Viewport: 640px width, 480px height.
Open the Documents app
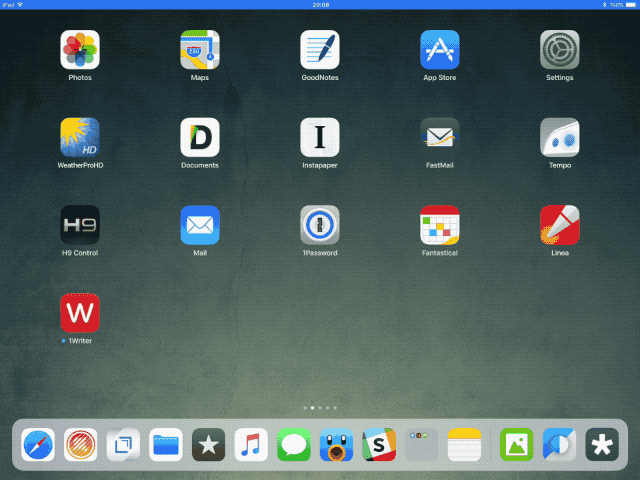click(x=200, y=138)
